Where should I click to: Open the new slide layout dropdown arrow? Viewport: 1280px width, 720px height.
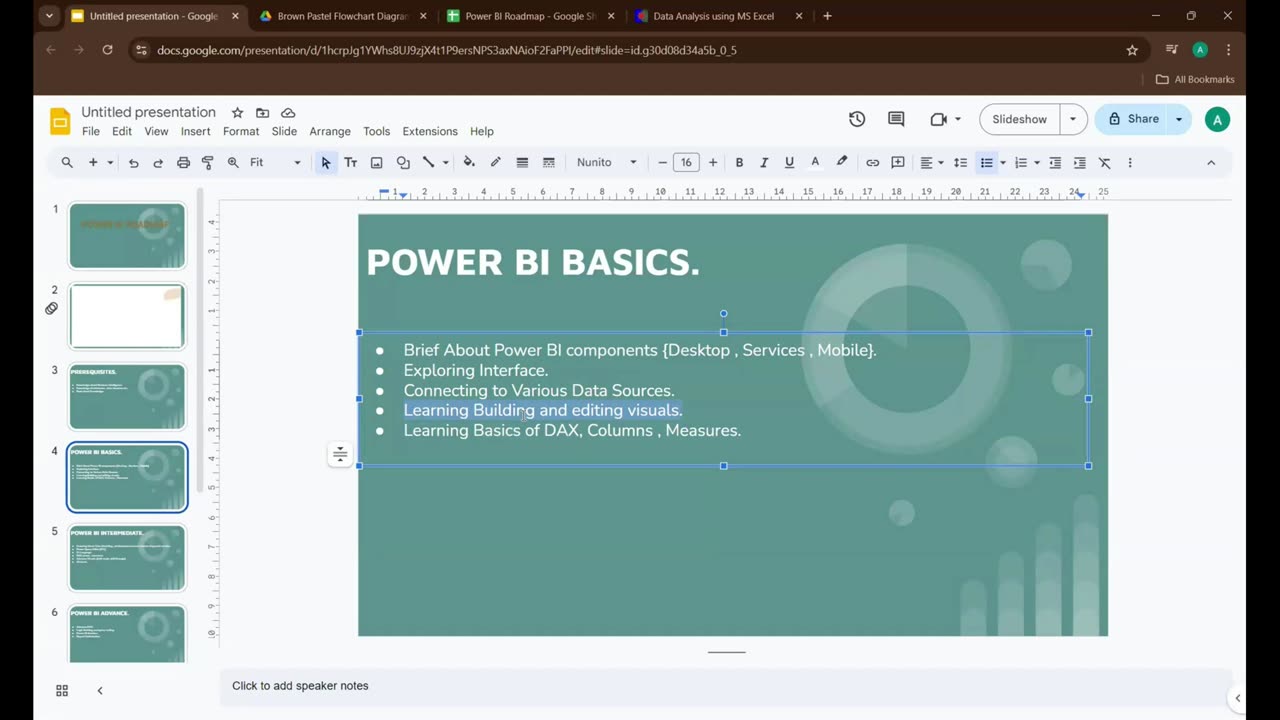[110, 162]
